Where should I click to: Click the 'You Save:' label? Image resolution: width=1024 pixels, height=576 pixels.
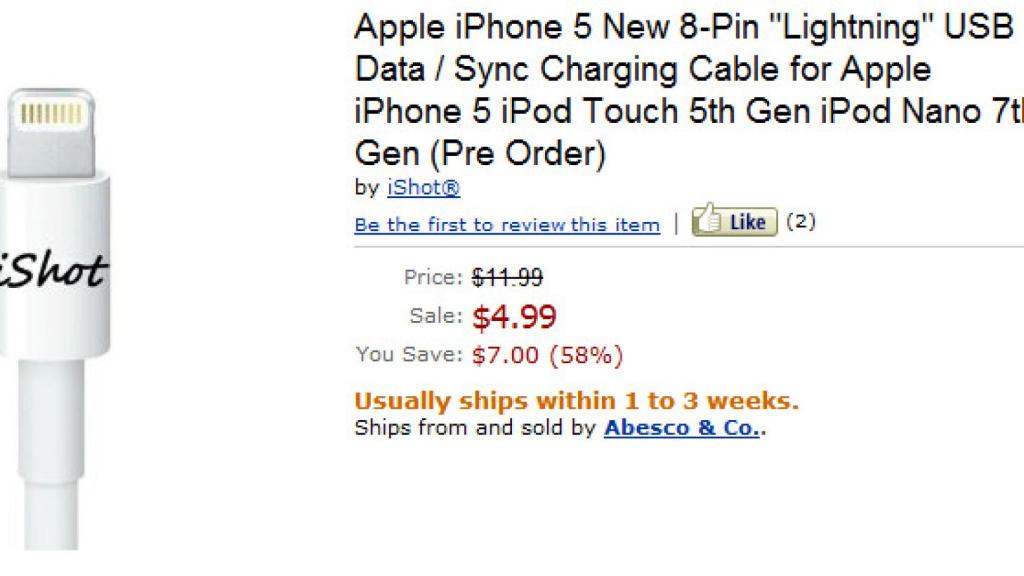tap(409, 354)
